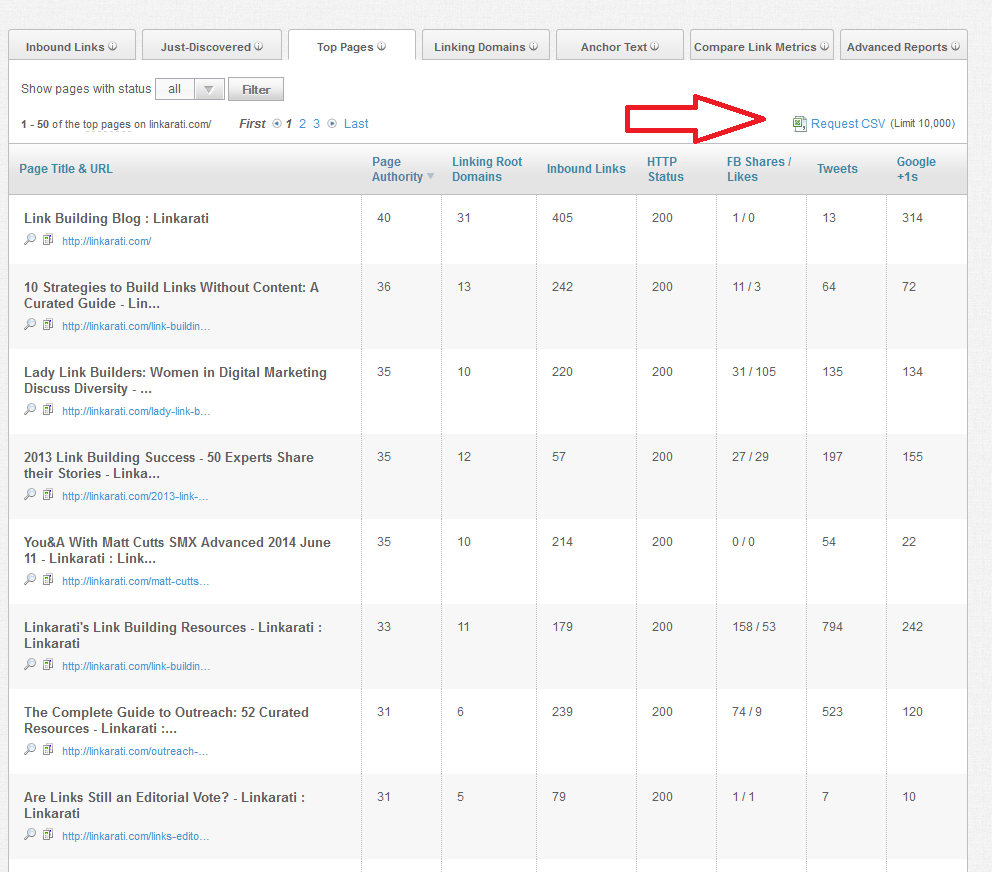This screenshot has width=992, height=872.
Task: Open linkarati.com/lady-link-b... URL link
Action: click(136, 411)
